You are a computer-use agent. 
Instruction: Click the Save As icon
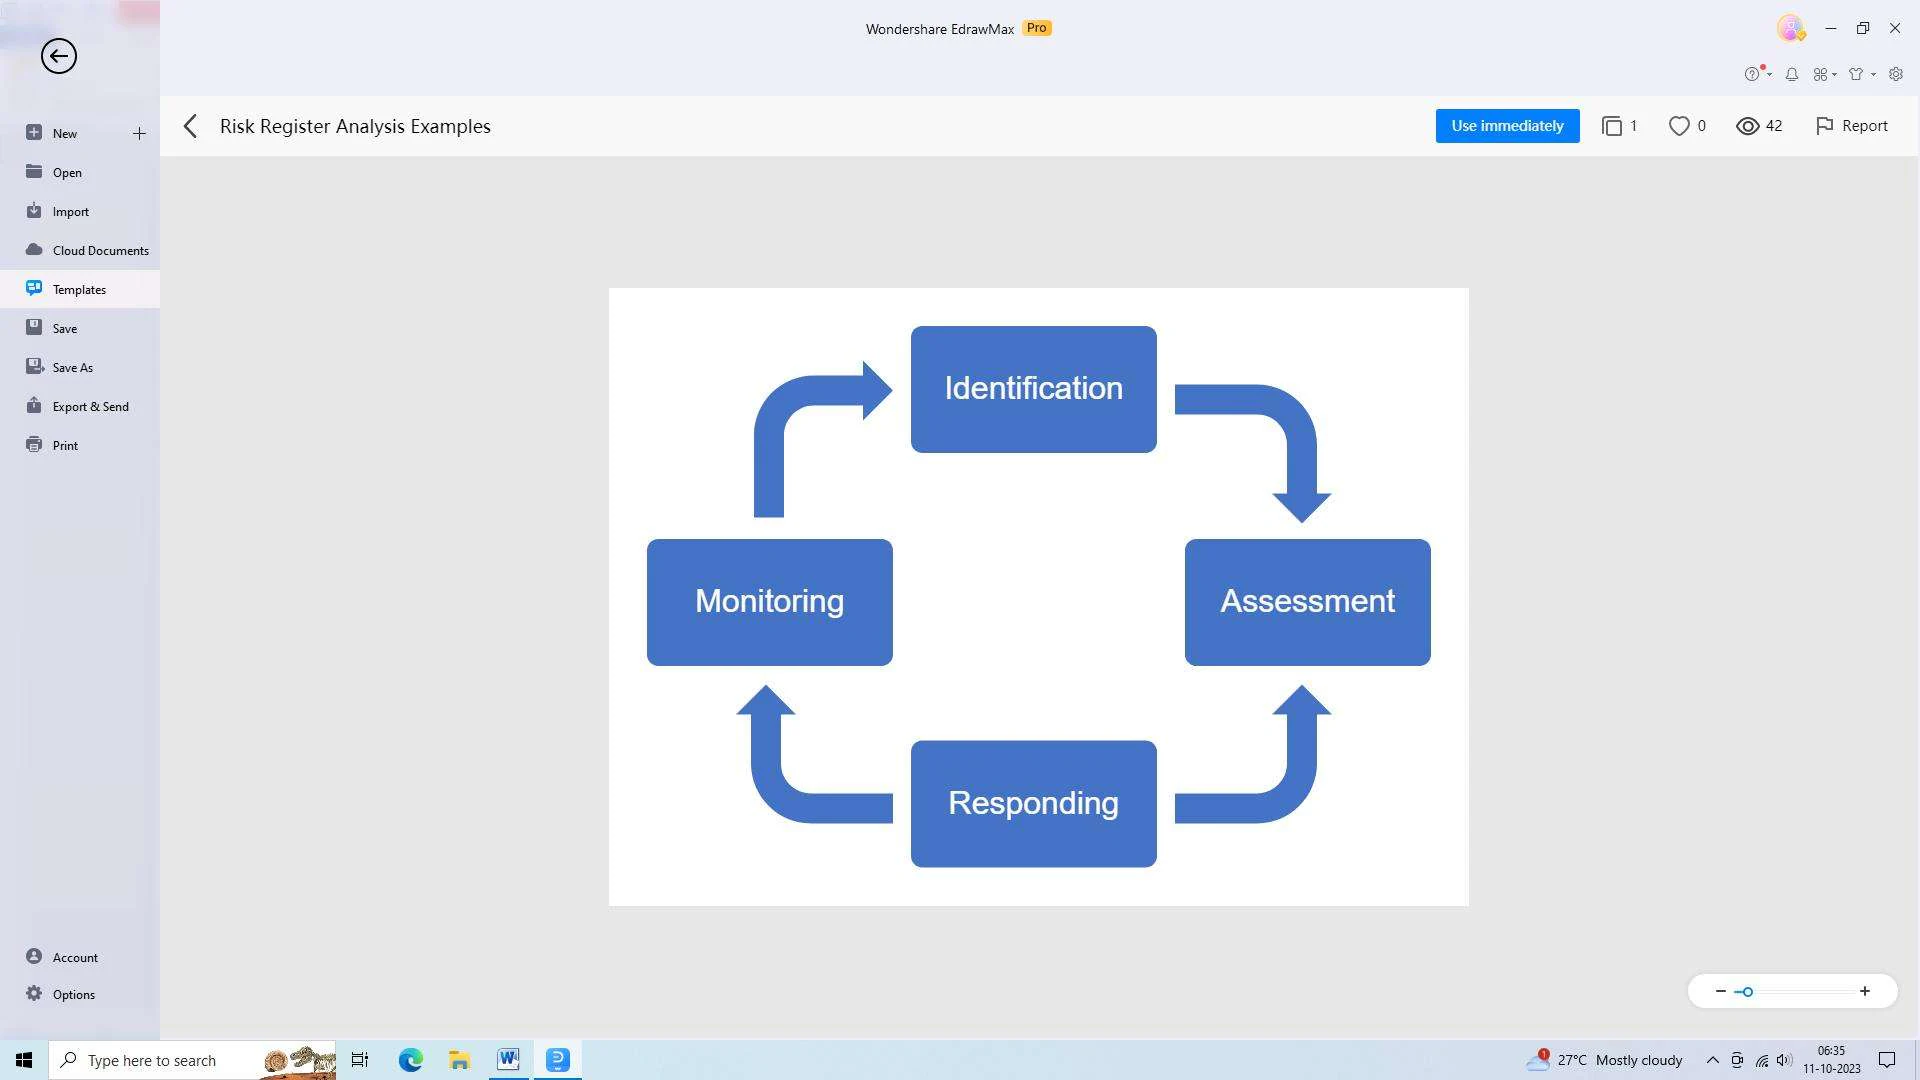coord(33,365)
